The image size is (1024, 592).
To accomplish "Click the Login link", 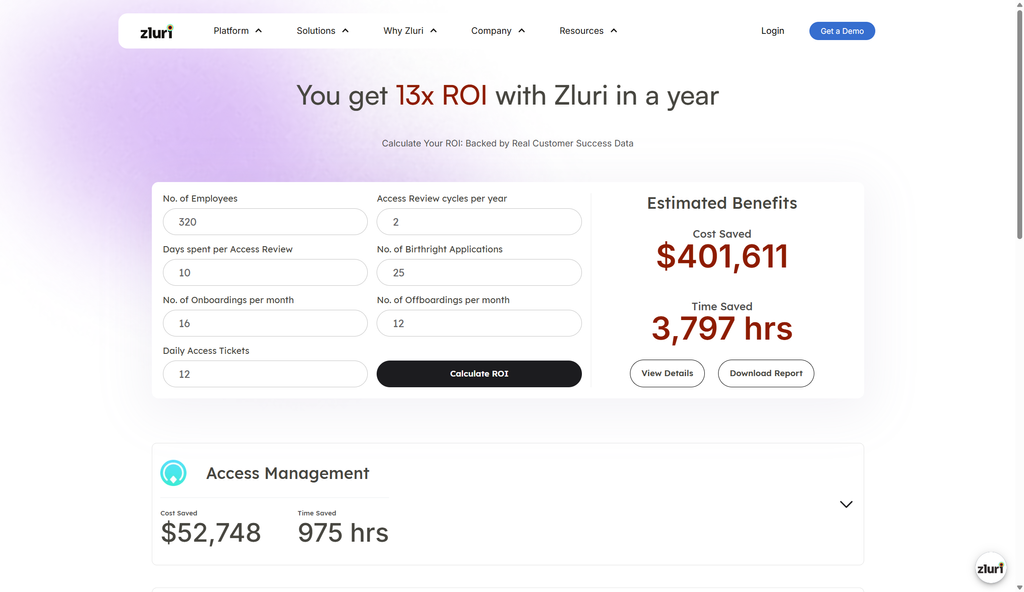I will [x=772, y=30].
